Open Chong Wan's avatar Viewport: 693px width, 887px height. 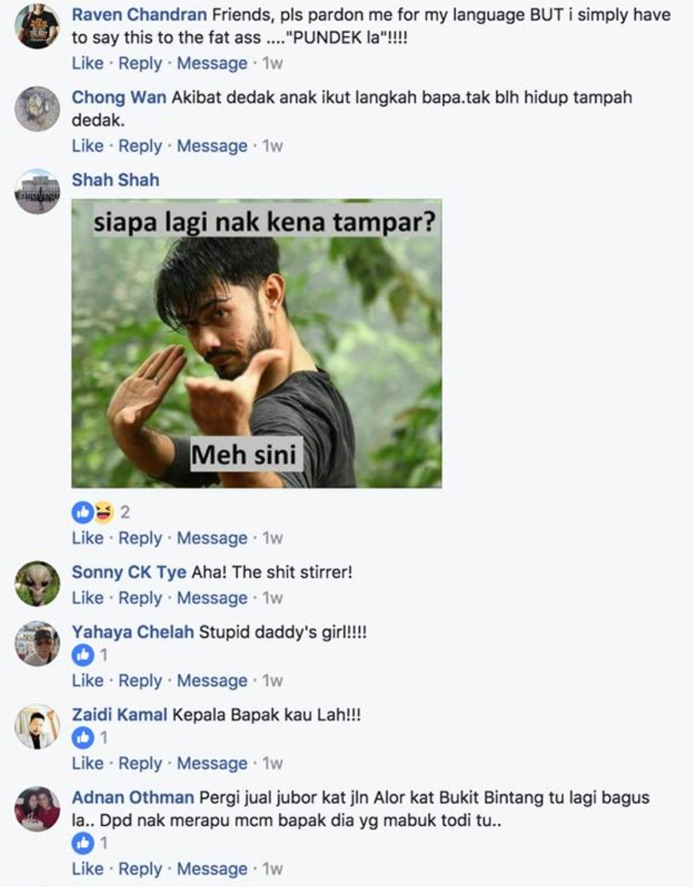click(x=37, y=109)
